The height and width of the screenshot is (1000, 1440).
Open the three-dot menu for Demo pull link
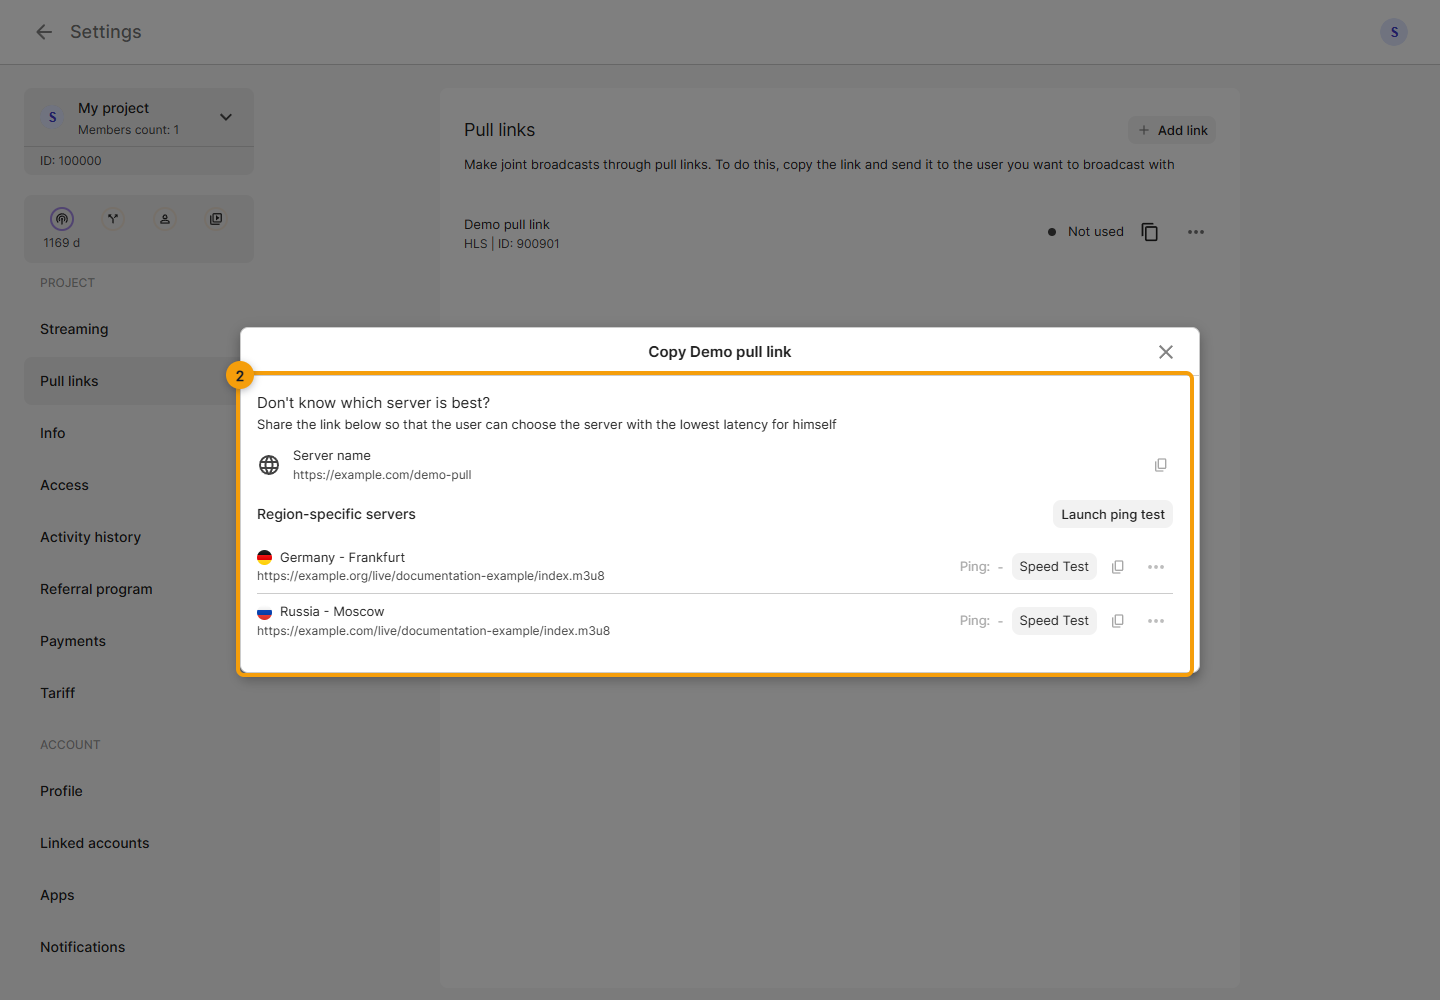point(1196,232)
